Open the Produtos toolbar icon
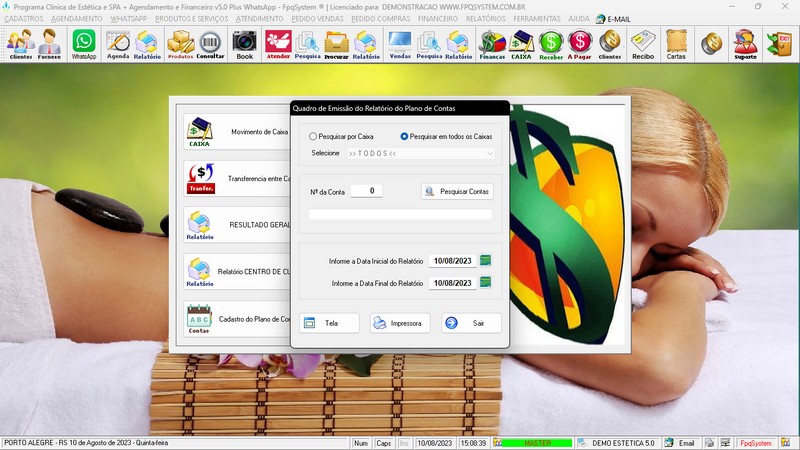The height and width of the screenshot is (450, 800). [180, 44]
